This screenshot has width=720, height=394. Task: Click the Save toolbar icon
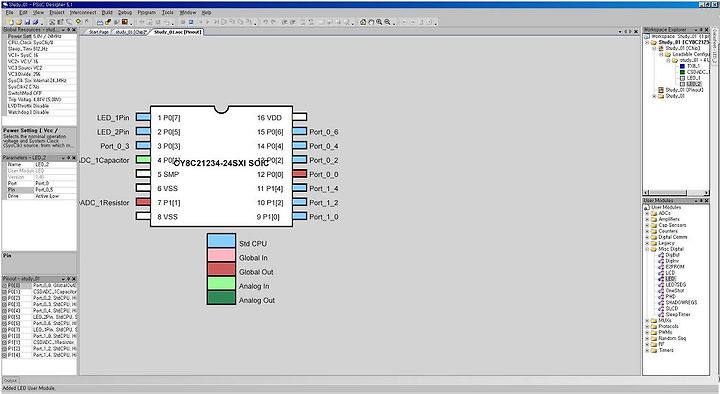click(28, 22)
